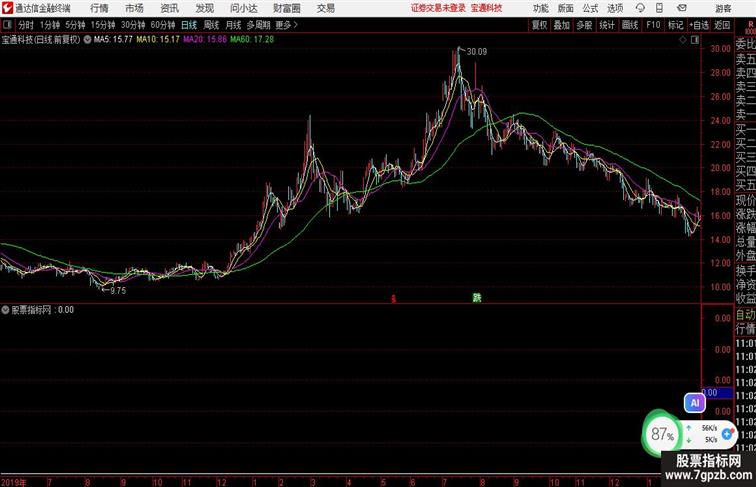Viewport: 756px width, 487px height.
Task: Switch to 5分钟 period
Action: click(x=75, y=25)
